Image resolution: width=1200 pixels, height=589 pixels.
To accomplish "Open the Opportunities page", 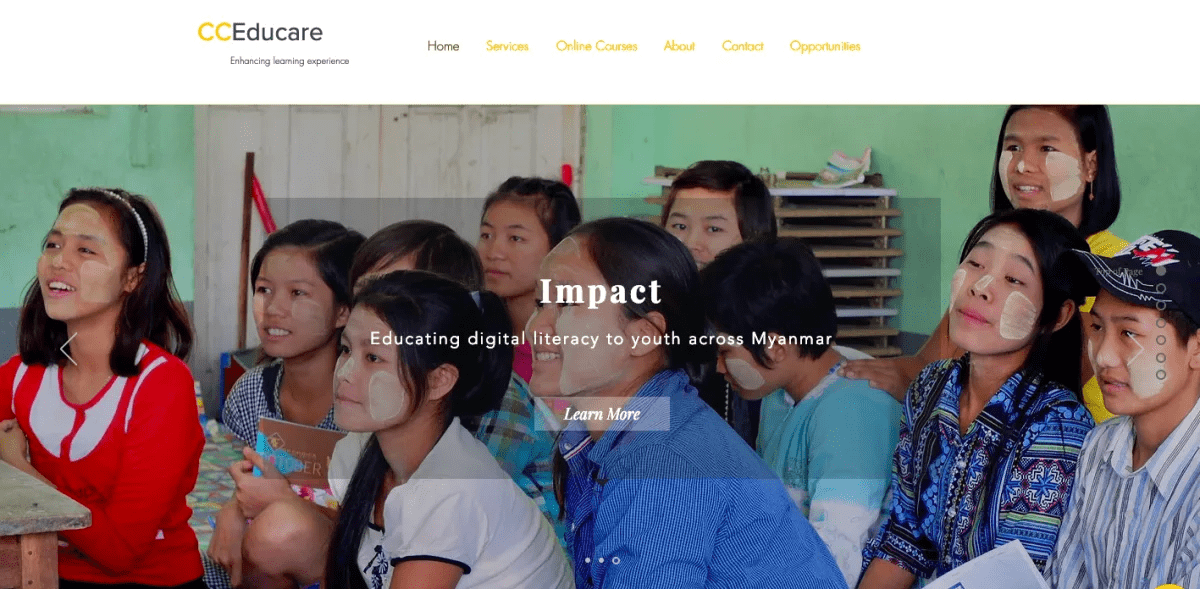I will [825, 46].
